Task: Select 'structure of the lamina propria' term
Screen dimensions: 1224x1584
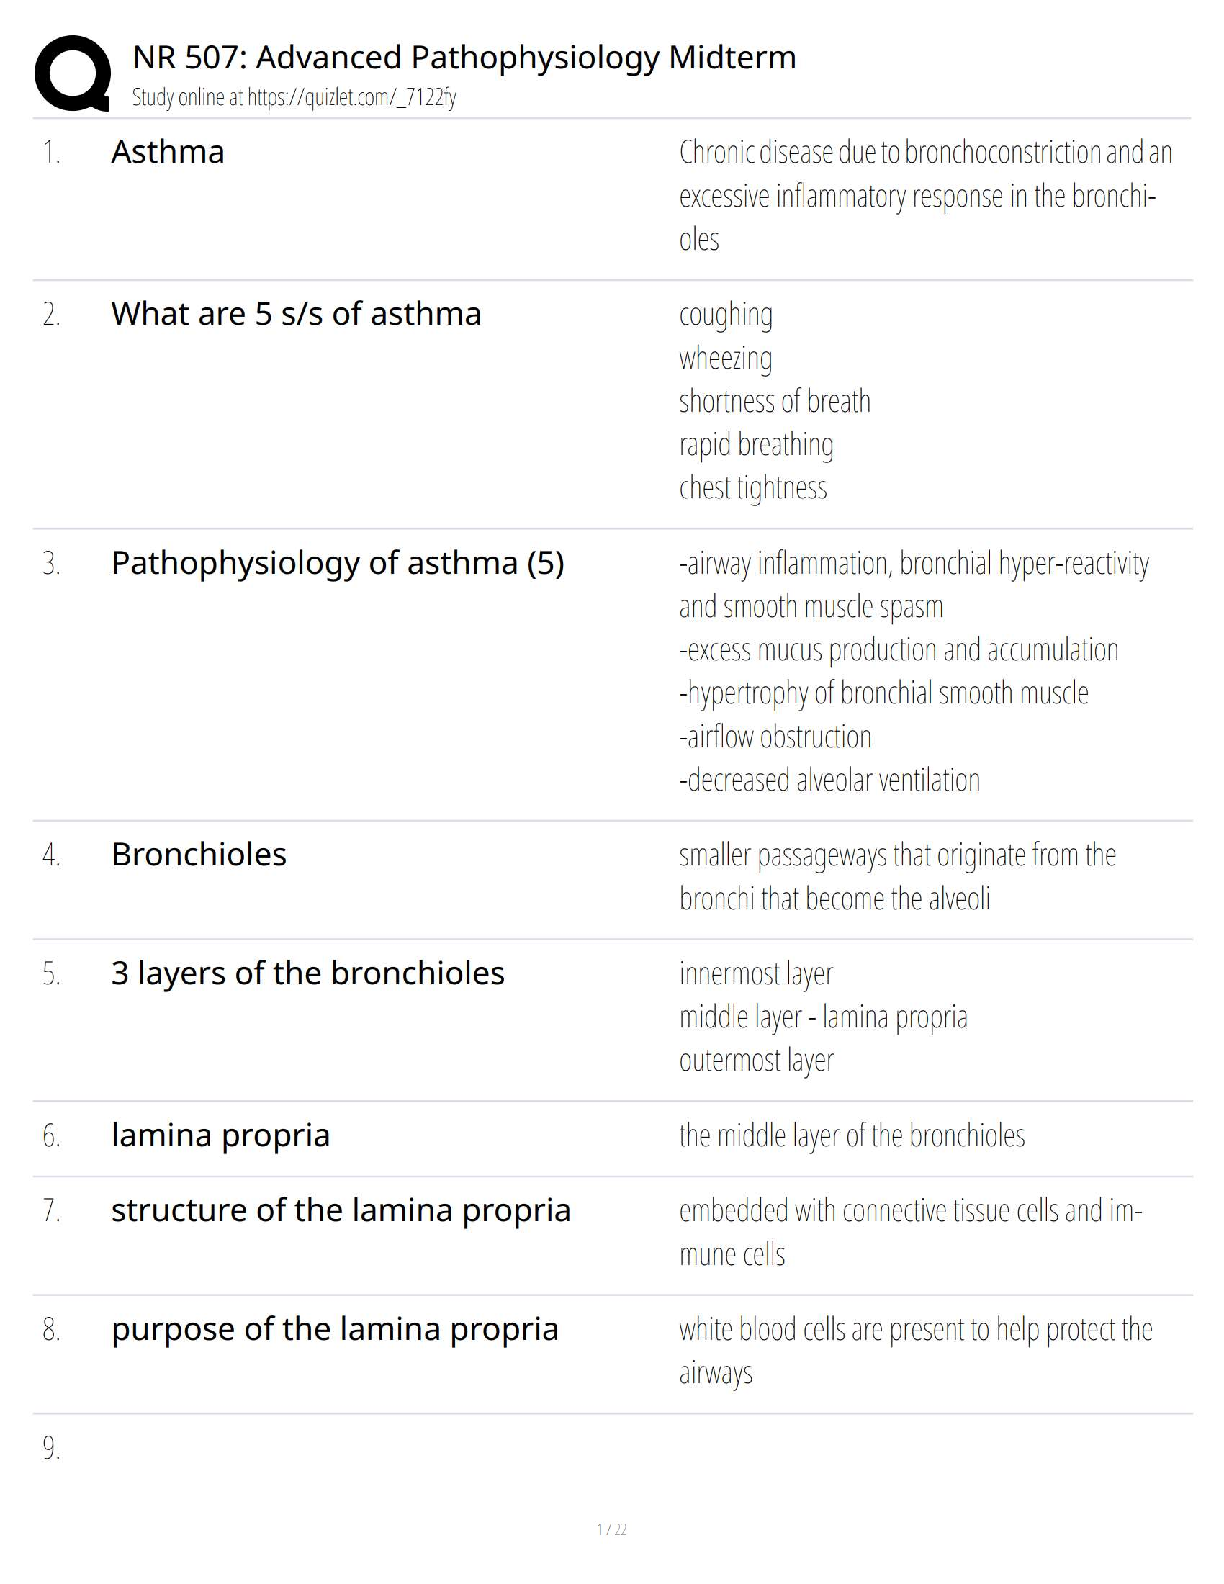Action: (341, 1210)
